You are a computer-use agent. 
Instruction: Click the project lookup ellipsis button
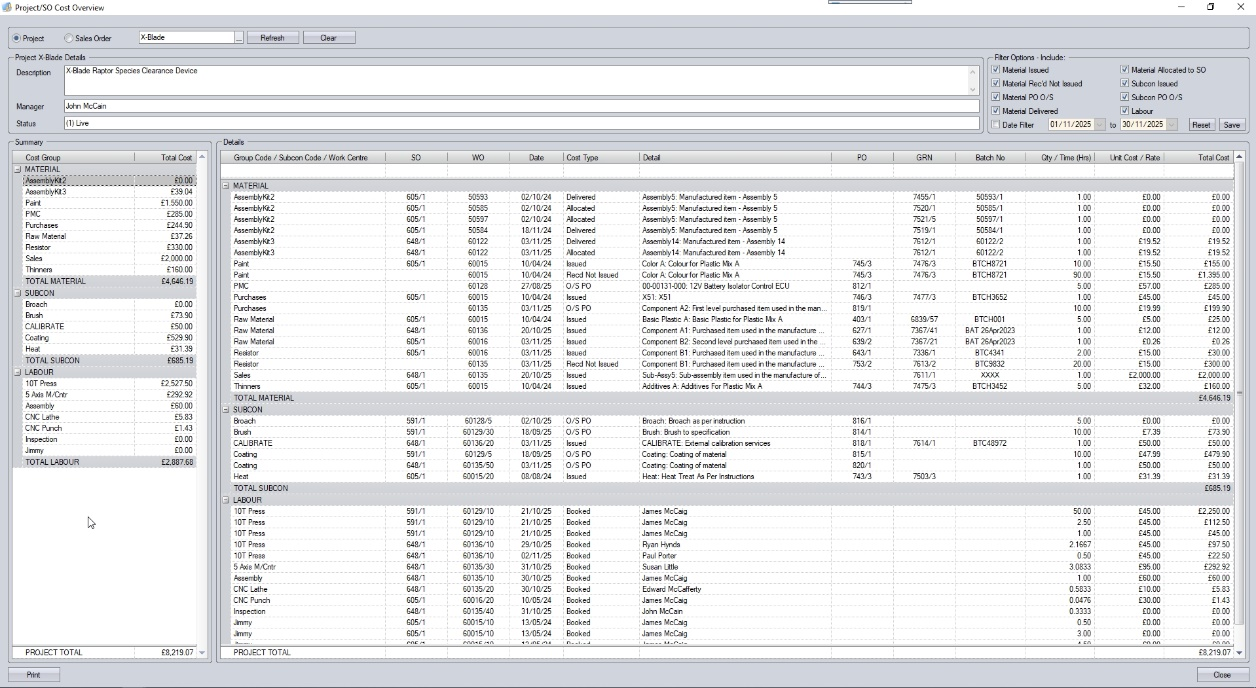[239, 38]
